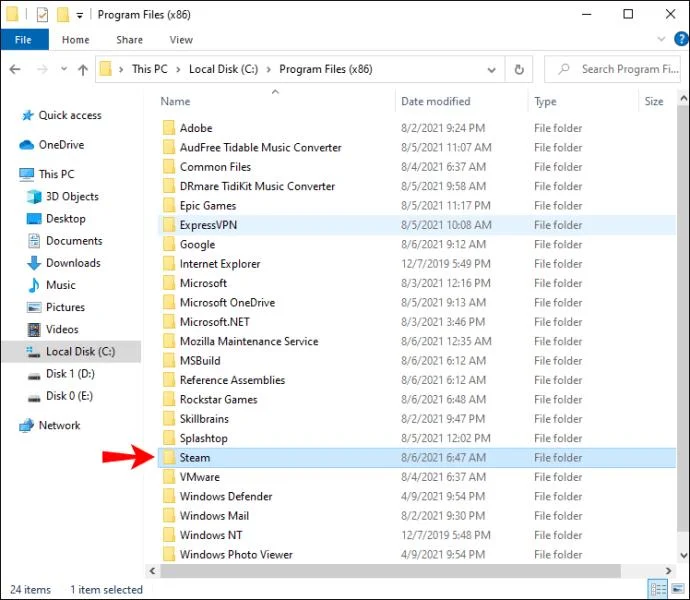Select This PC in navigation pane

click(56, 174)
